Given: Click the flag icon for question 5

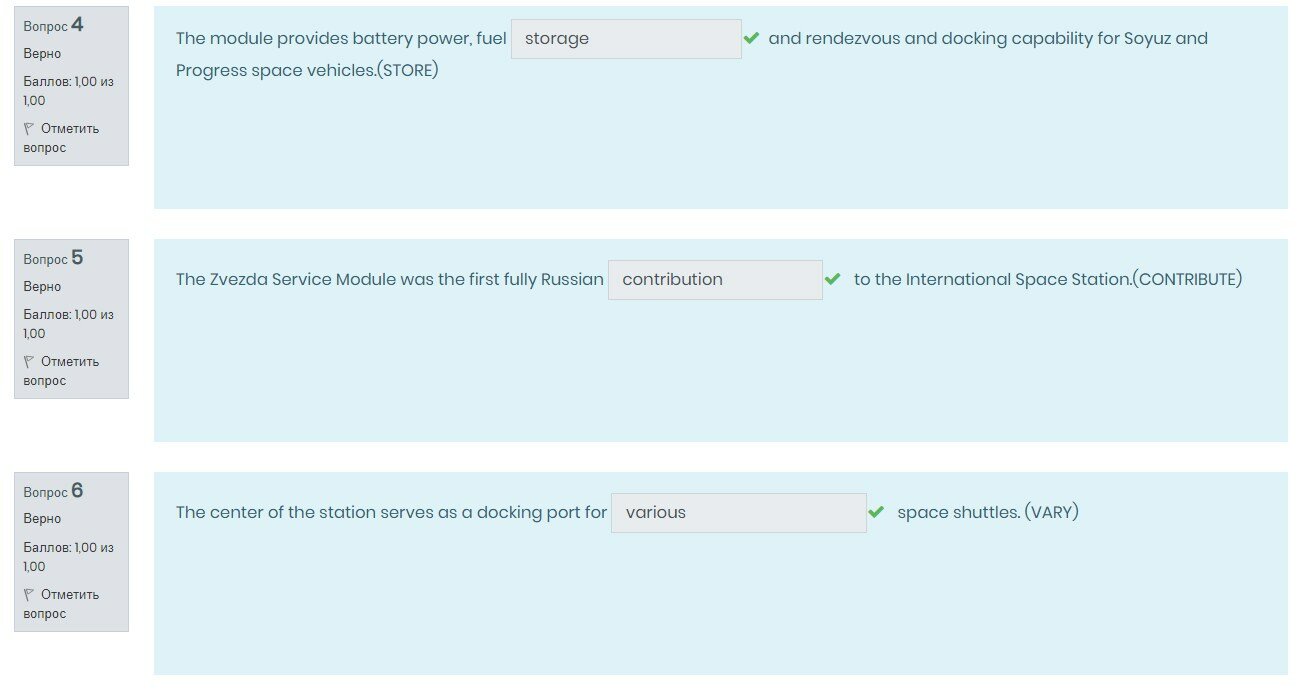Looking at the screenshot, I should [29, 362].
